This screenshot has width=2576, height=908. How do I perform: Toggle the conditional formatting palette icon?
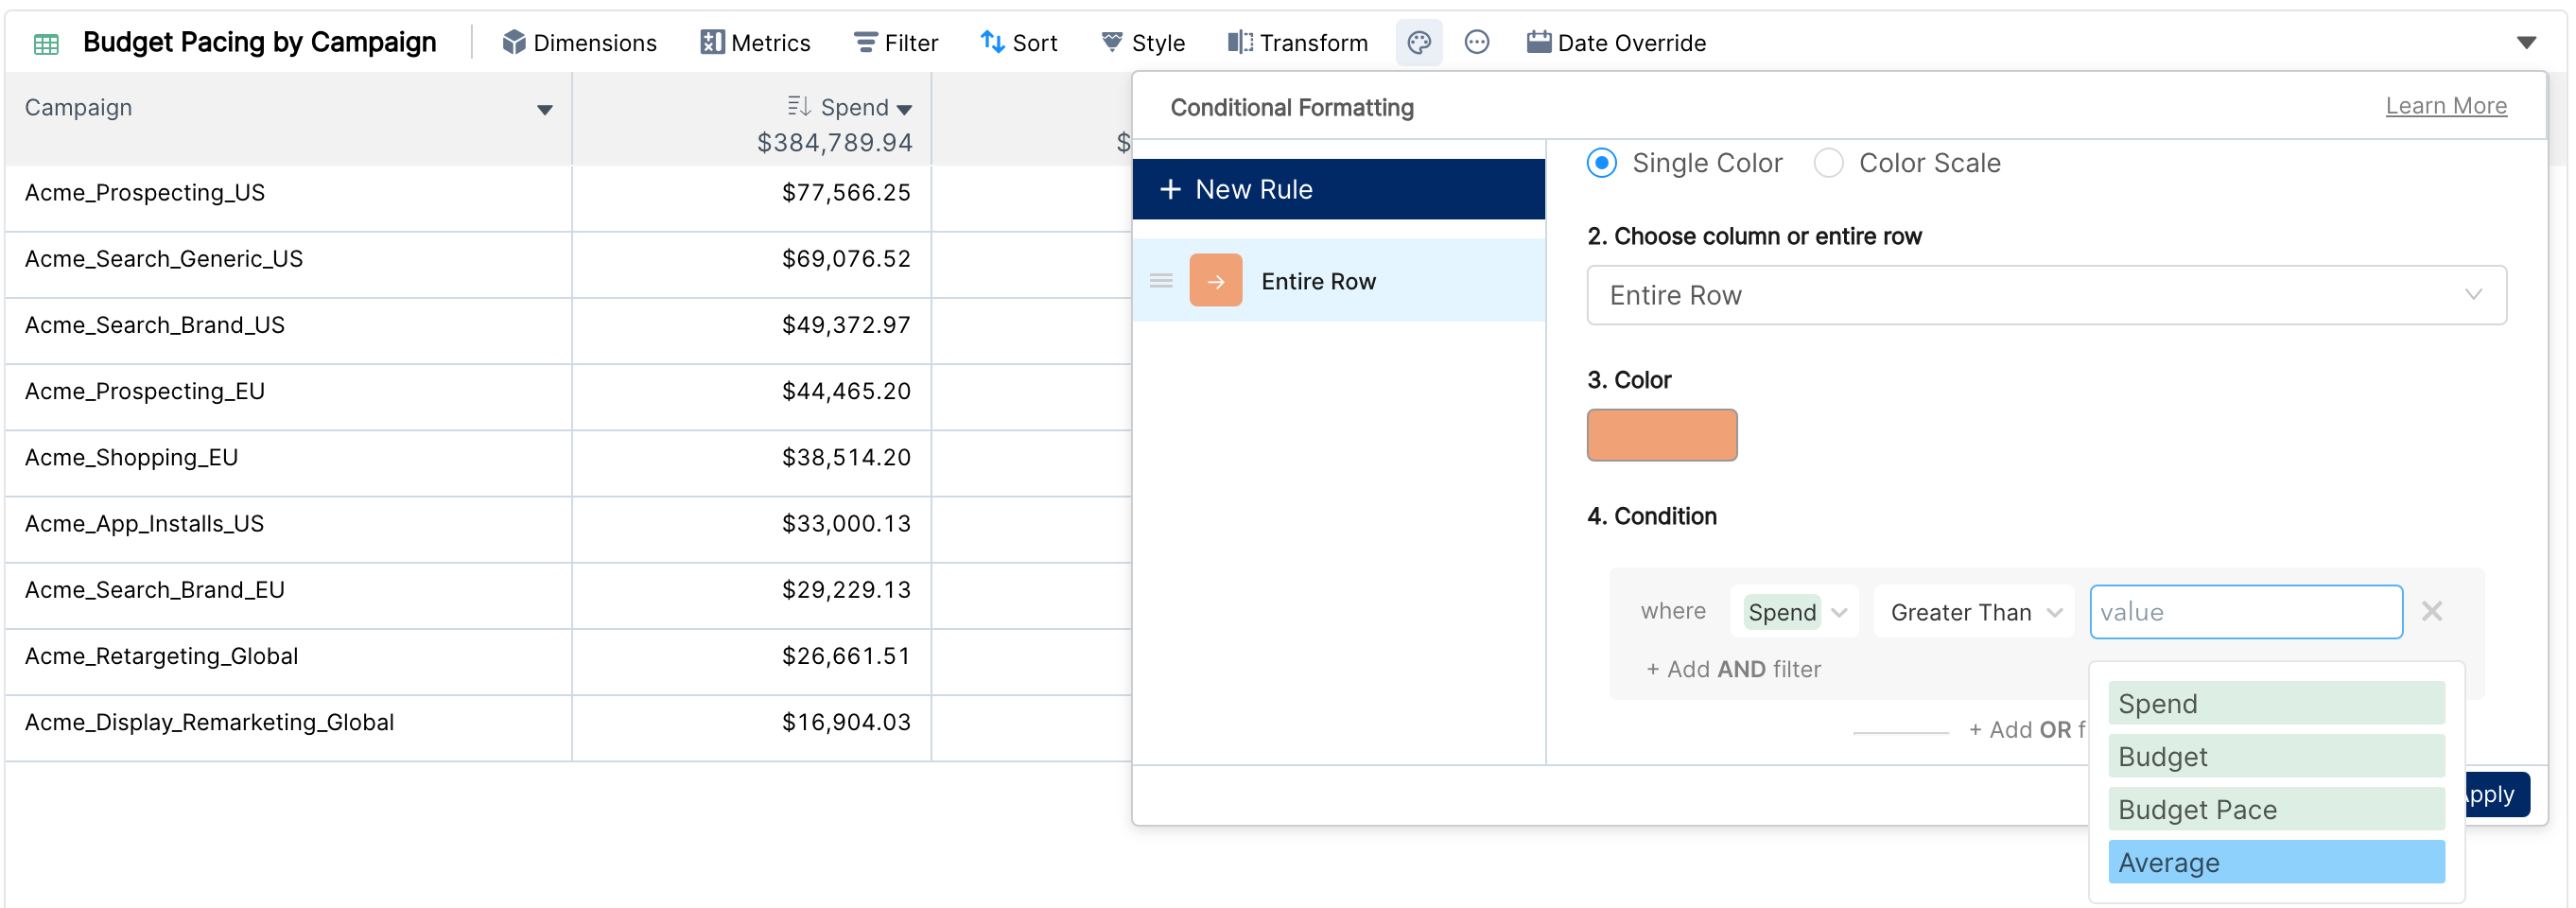pos(1418,43)
